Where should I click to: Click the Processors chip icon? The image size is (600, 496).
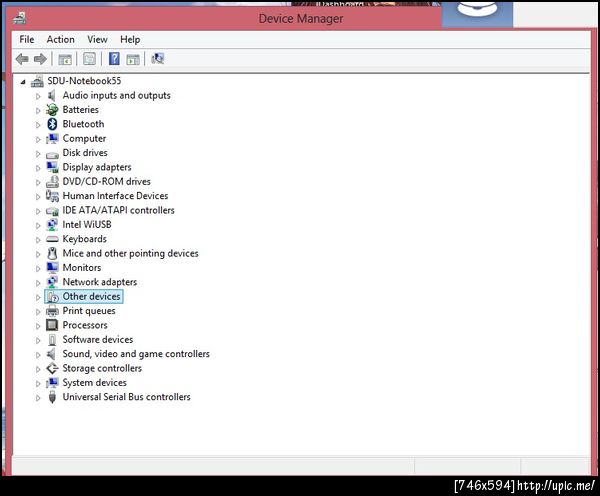click(52, 325)
